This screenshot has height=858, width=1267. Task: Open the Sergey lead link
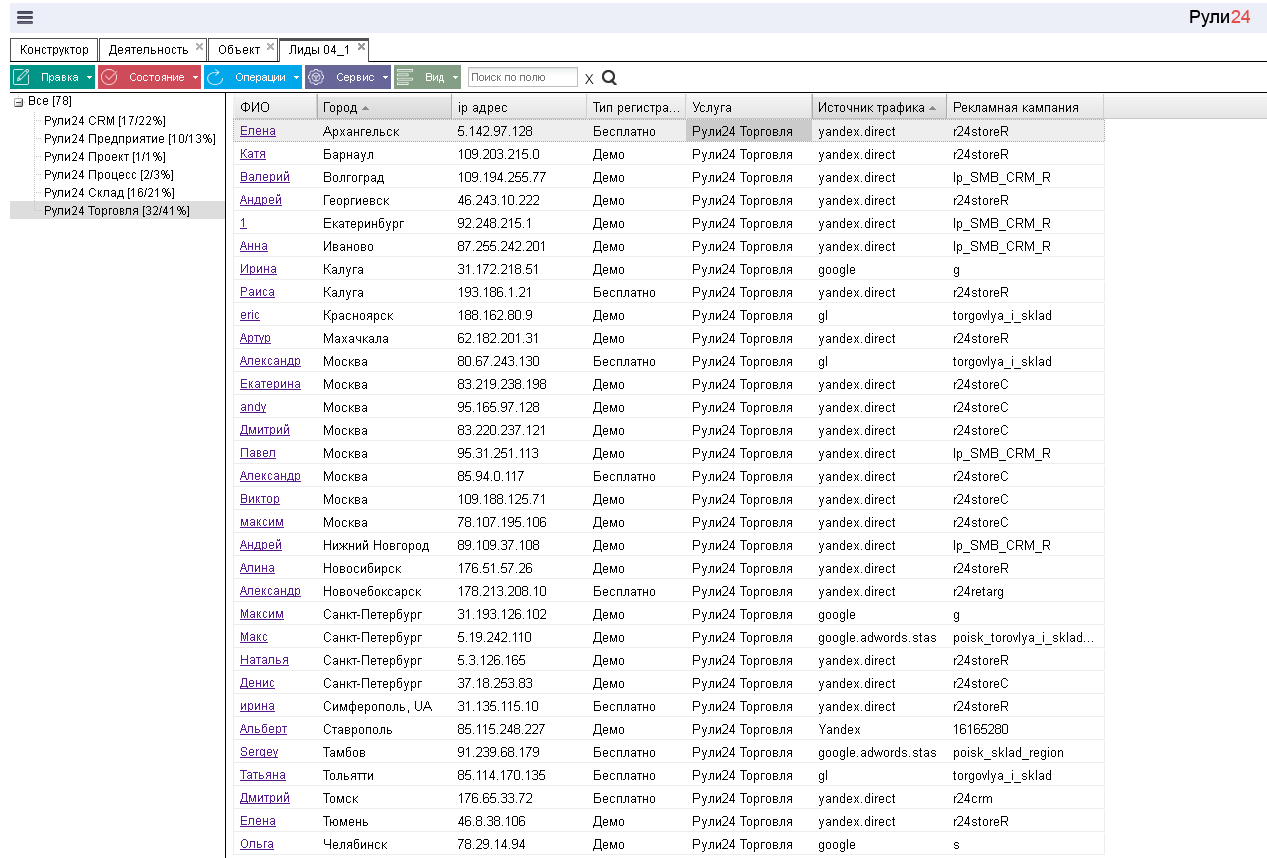259,752
